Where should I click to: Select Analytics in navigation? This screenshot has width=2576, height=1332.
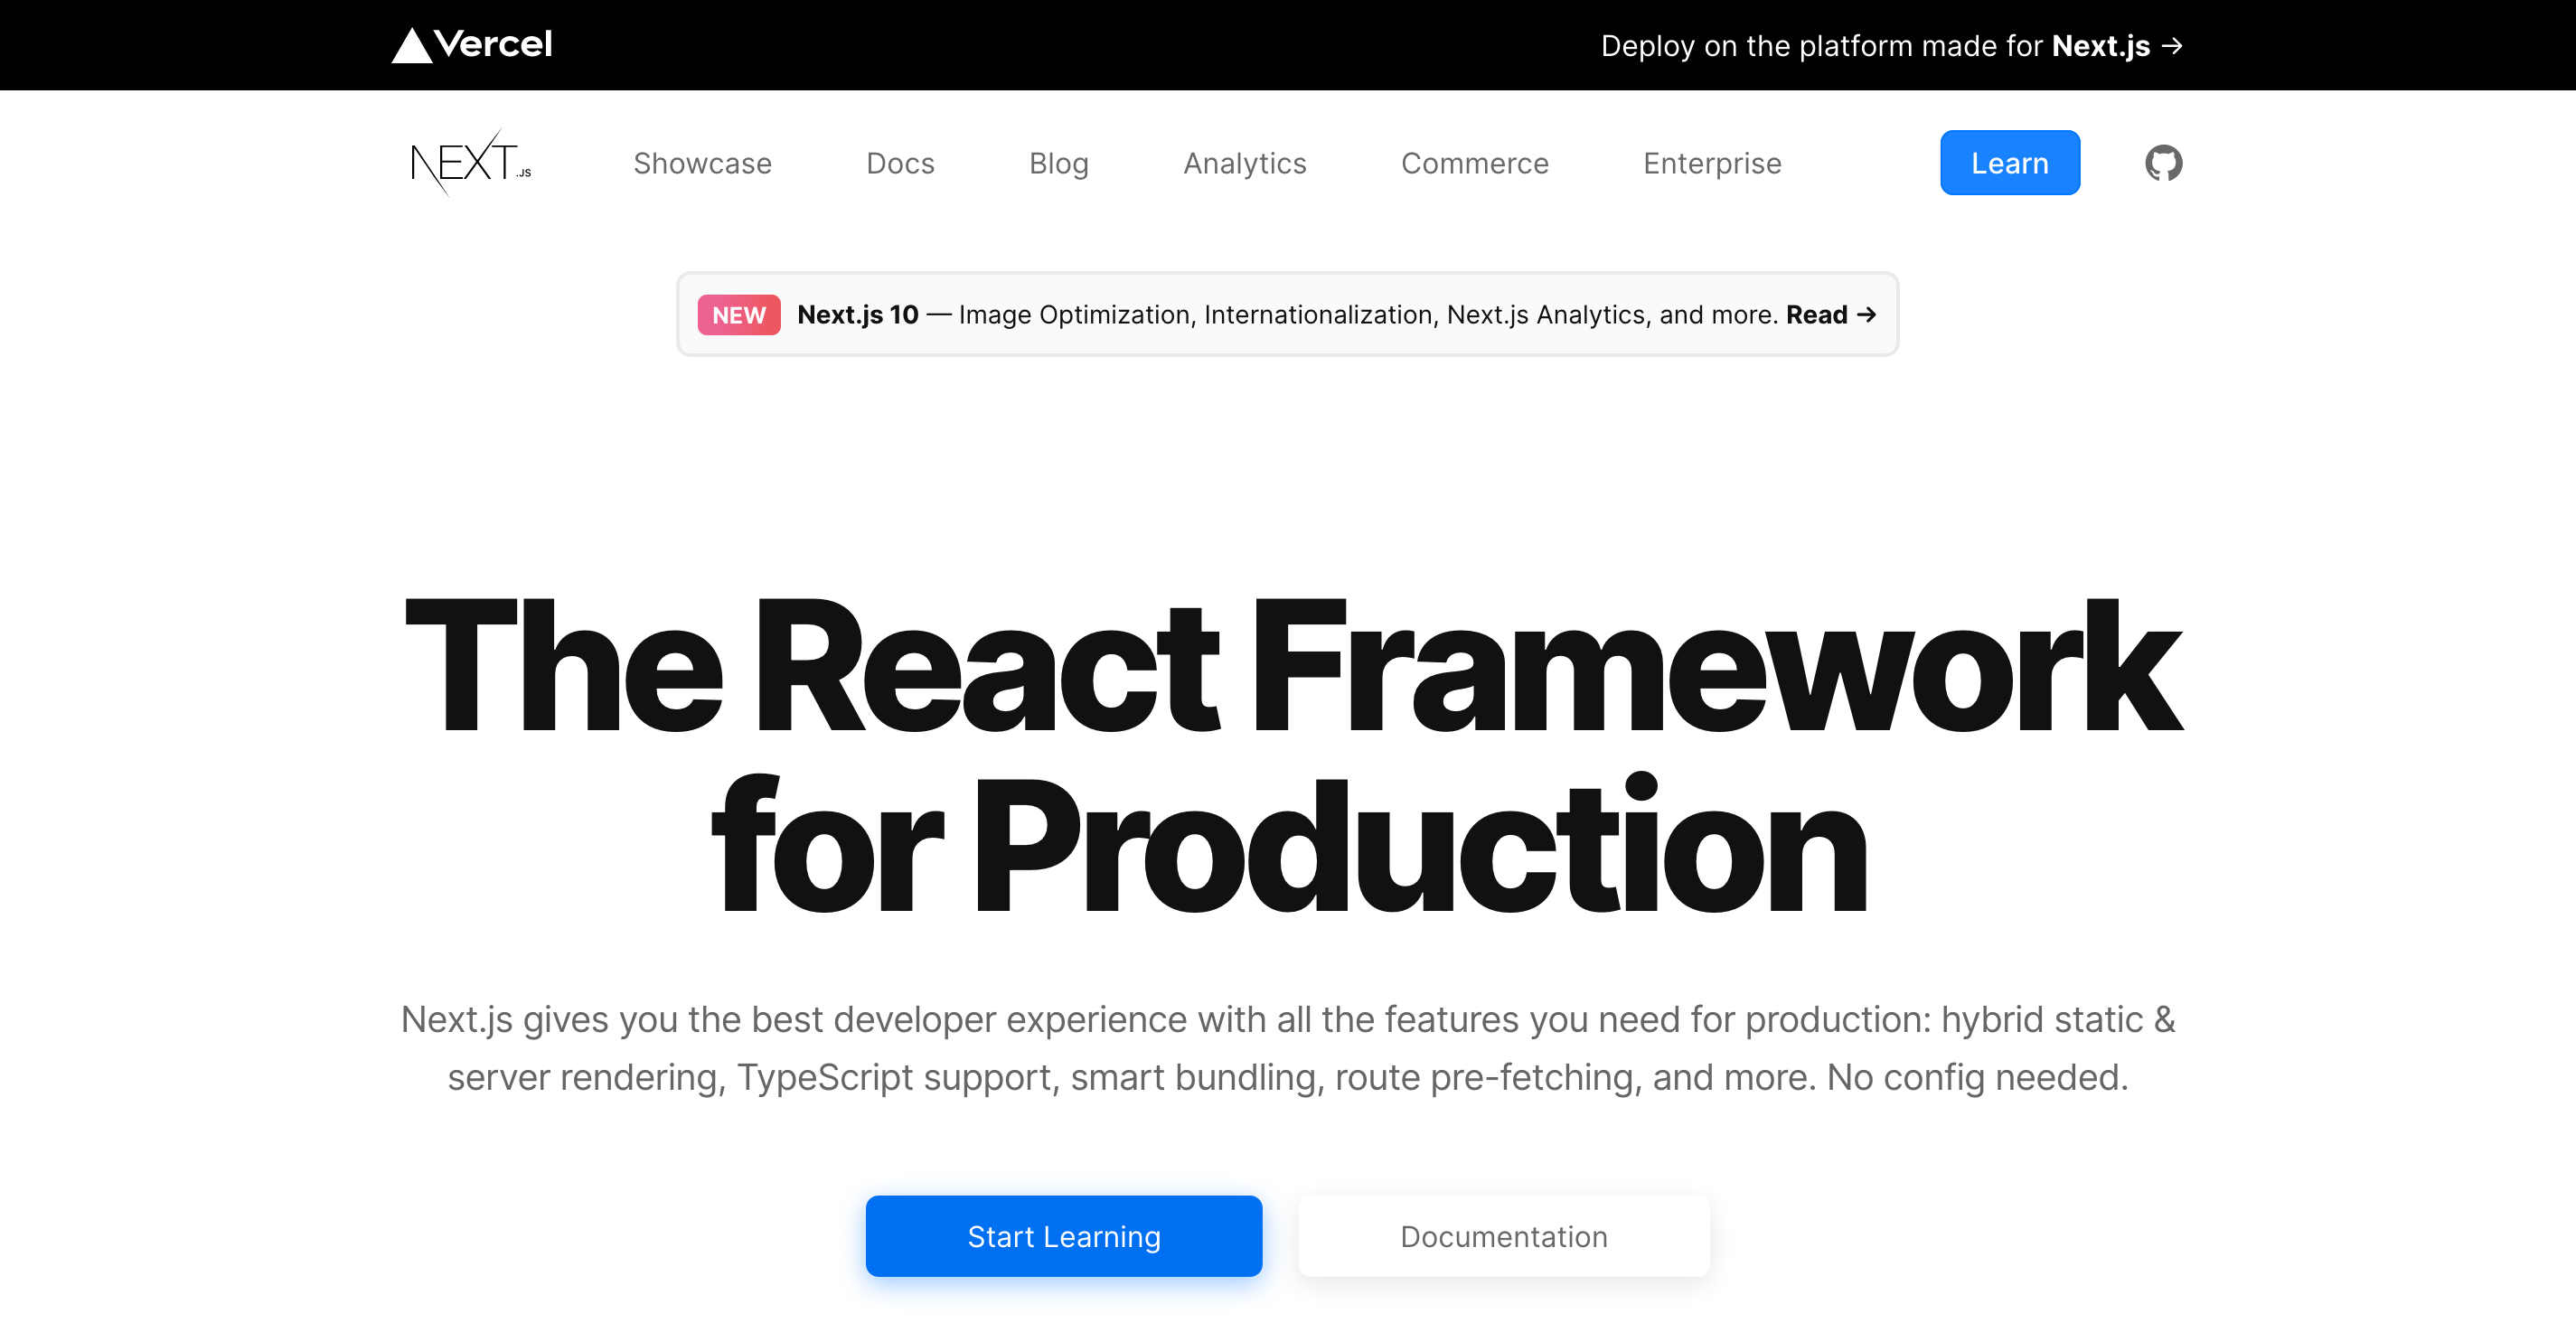(1244, 163)
